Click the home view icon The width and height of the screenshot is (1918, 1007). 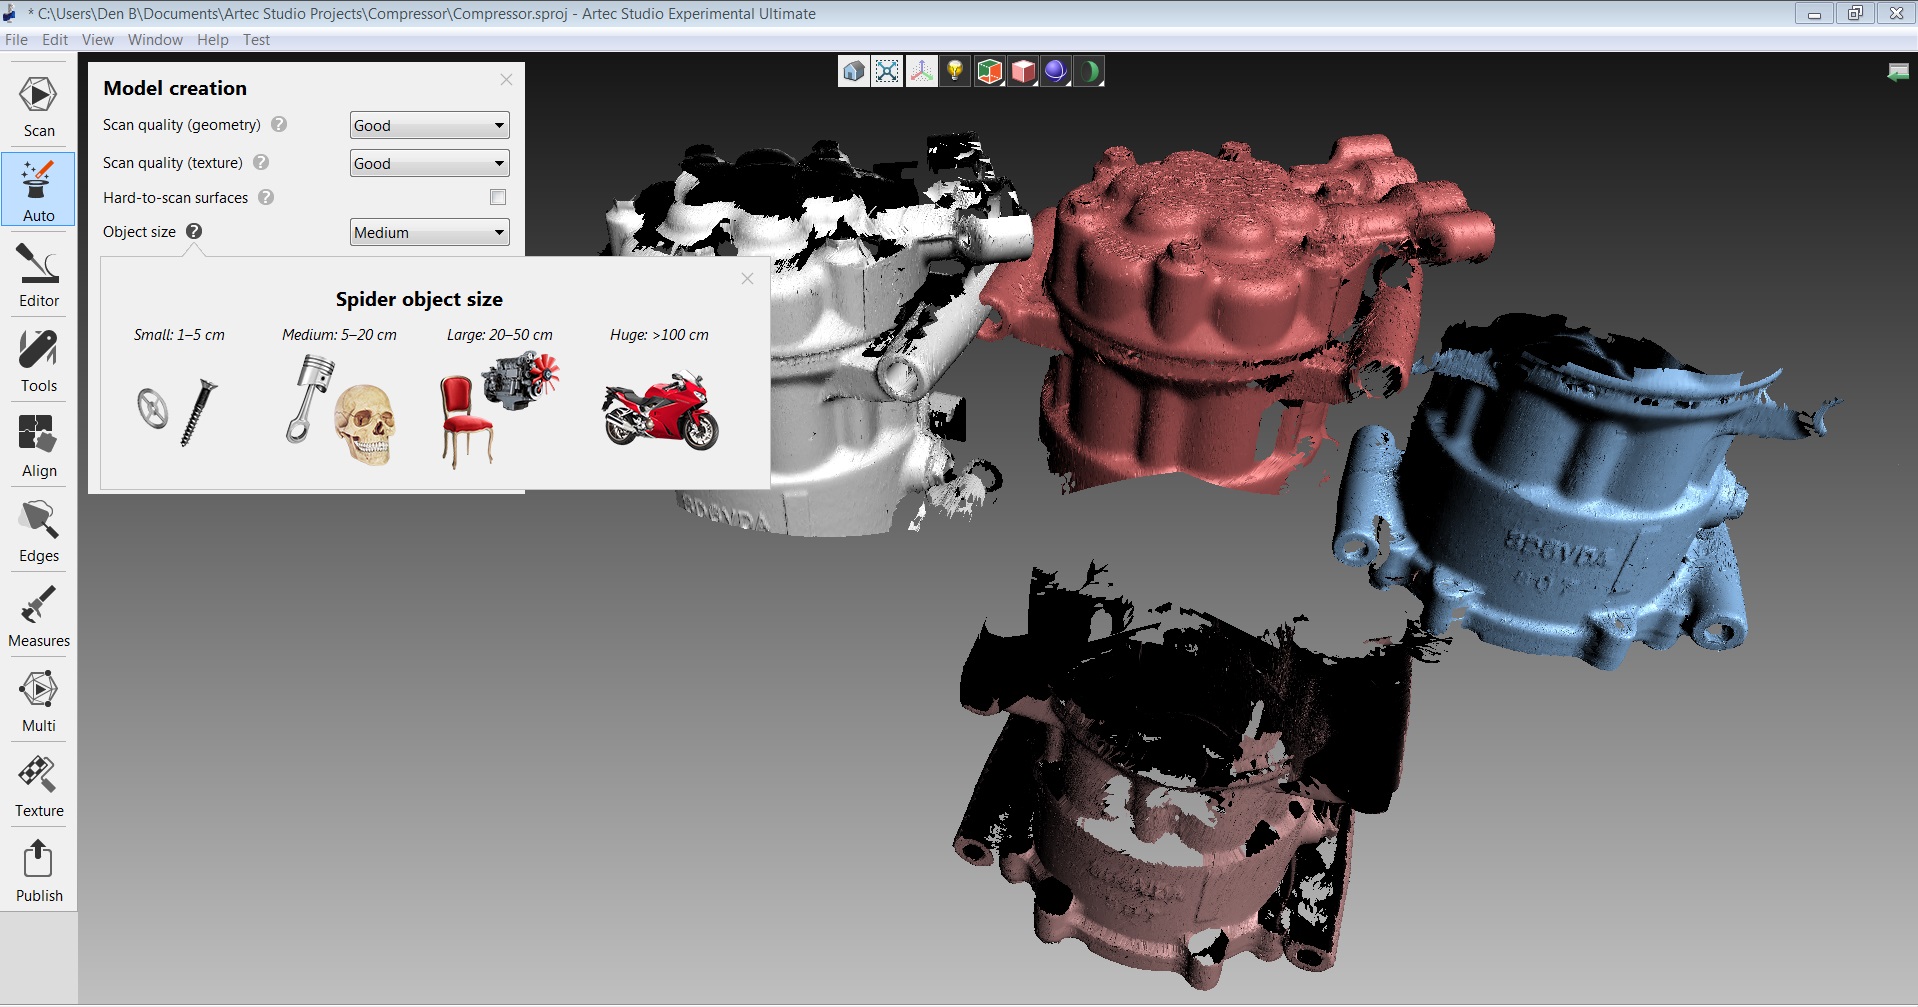[853, 71]
